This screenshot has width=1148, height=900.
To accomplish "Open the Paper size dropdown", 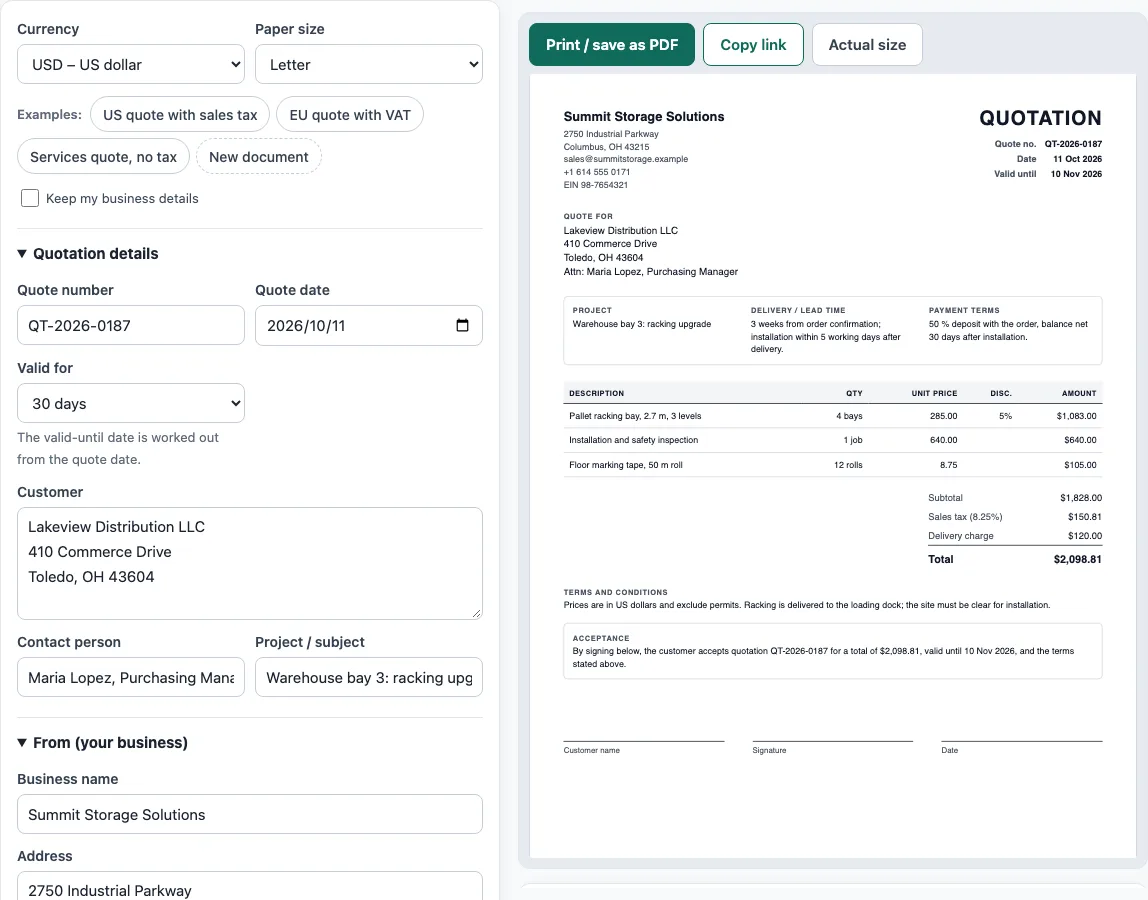I will [369, 64].
